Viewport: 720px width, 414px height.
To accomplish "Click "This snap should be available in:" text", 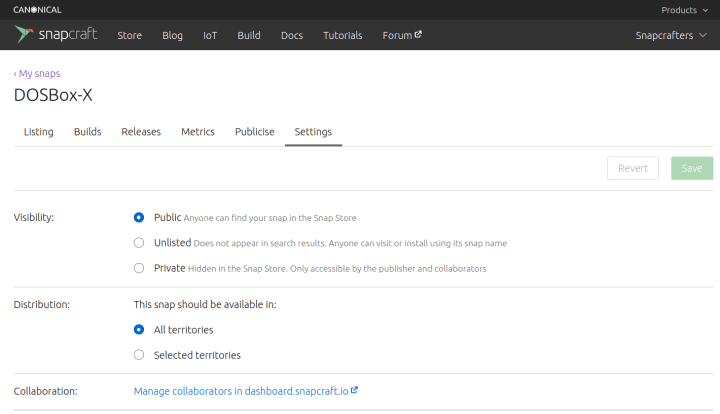I will point(205,304).
